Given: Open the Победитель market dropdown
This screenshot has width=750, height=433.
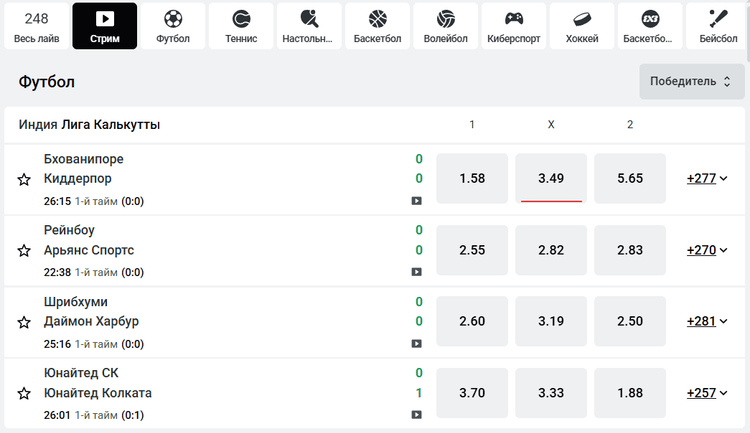Looking at the screenshot, I should pyautogui.click(x=689, y=81).
